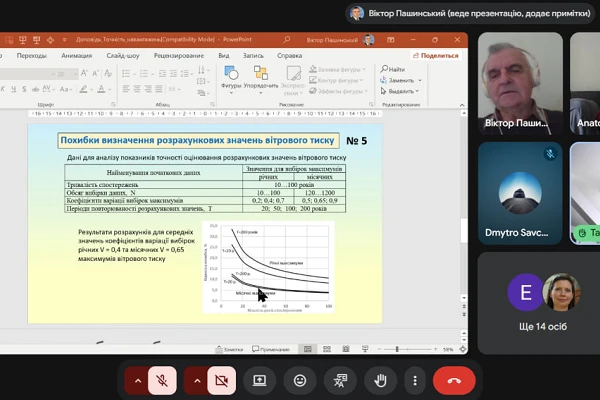Open Эффекты фигуры shape effects dropdown

click(338, 91)
